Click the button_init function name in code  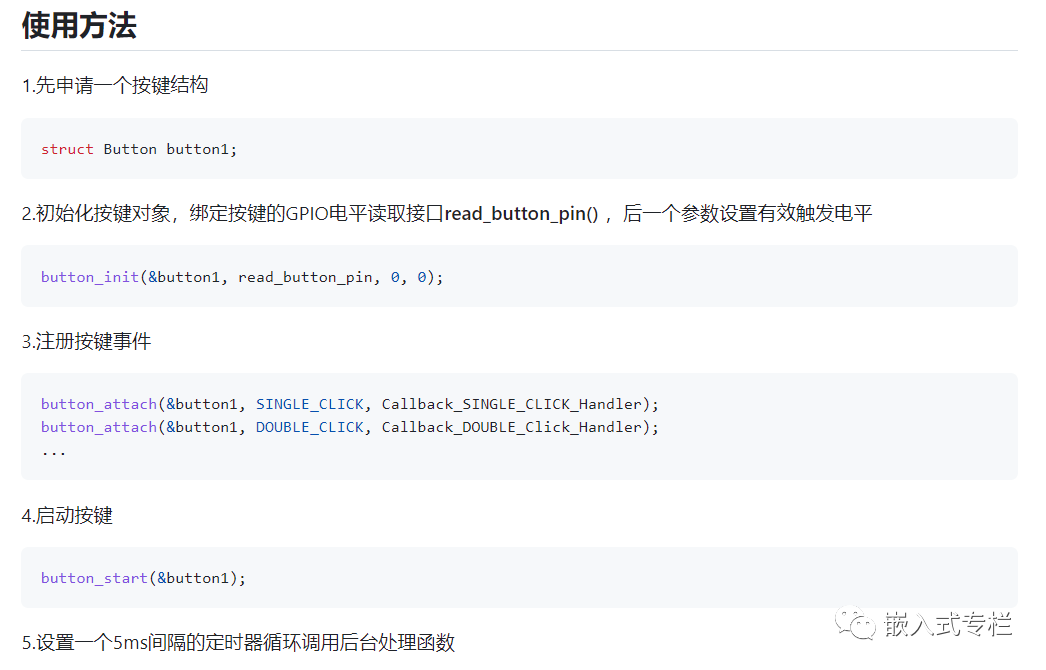[x=89, y=277]
